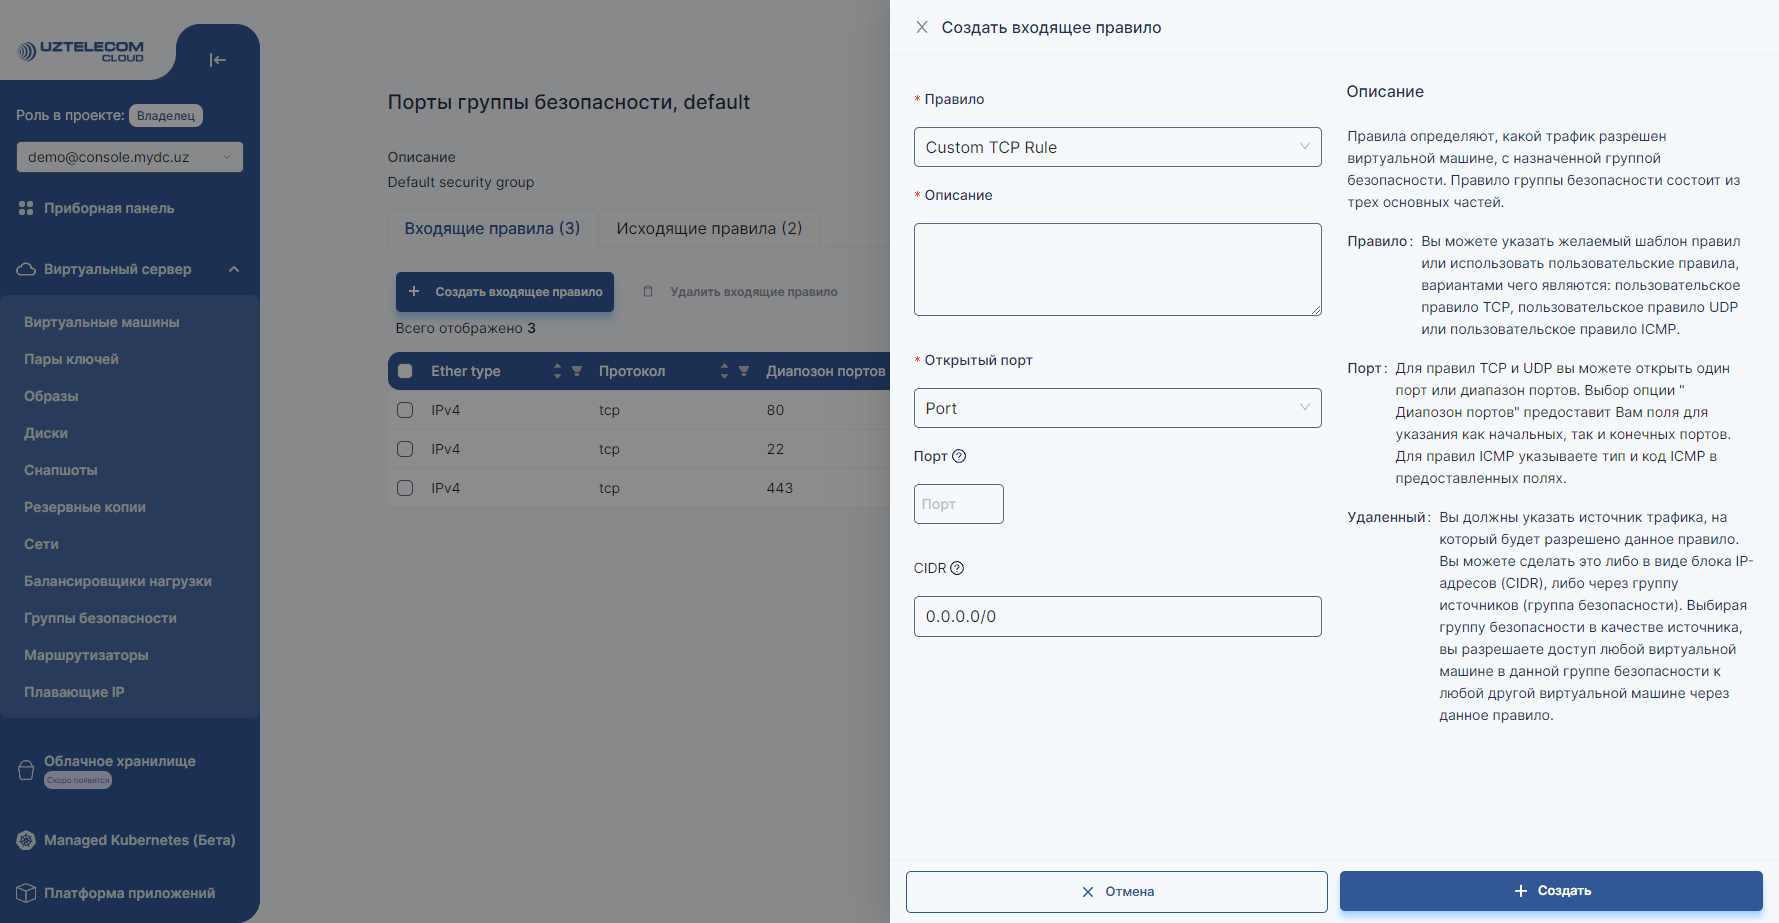Open the Открытый порт Port dropdown
The height and width of the screenshot is (923, 1779).
coord(1117,408)
